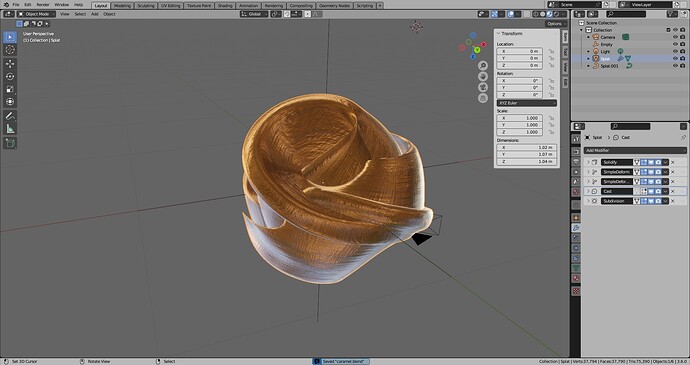Select the Rotate tool
Viewport: 690px width, 365px height.
coord(10,76)
